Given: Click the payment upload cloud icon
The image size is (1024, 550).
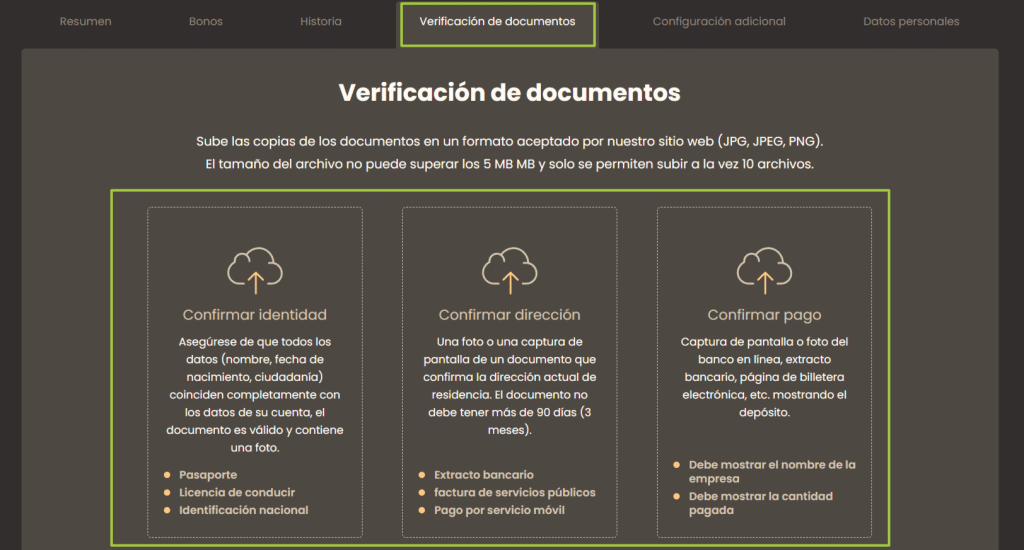Looking at the screenshot, I should (764, 269).
